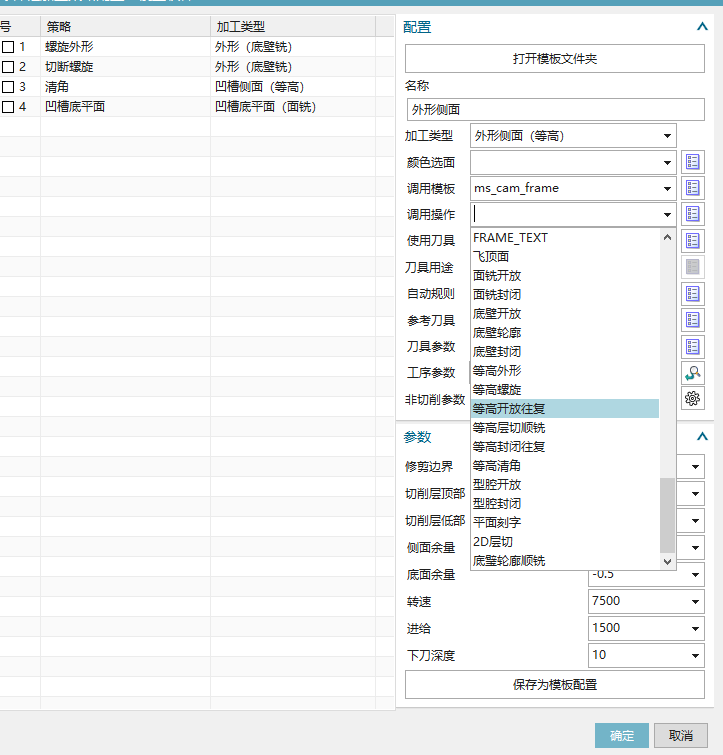Viewport: 723px width, 755px height.
Task: Click the 调用操作 text input field
Action: pos(565,214)
